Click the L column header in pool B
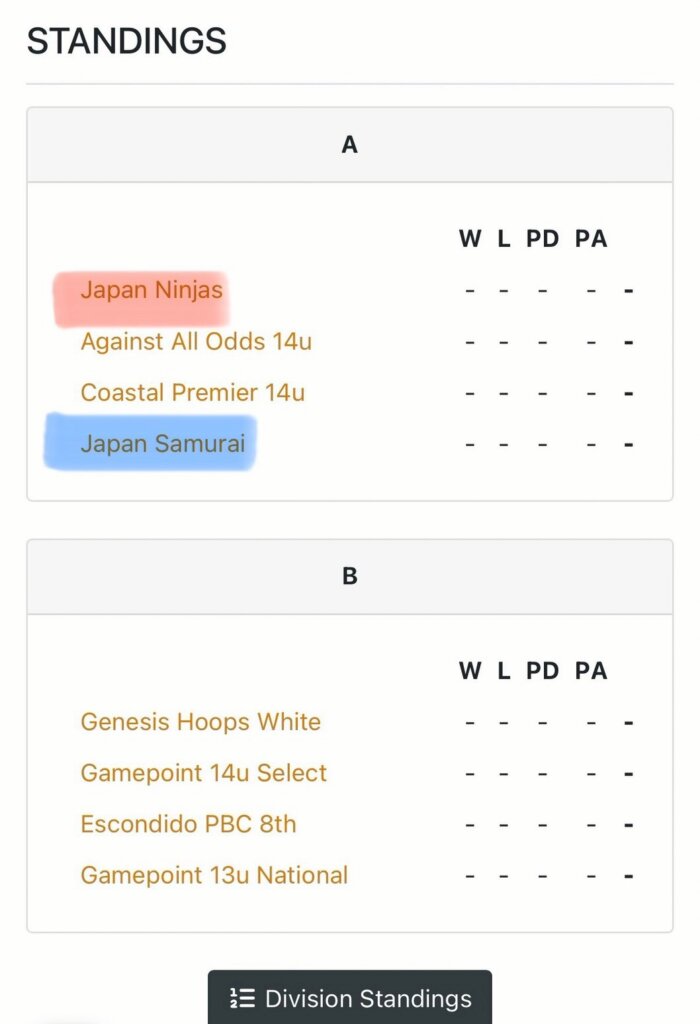This screenshot has height=1024, width=700. (504, 671)
